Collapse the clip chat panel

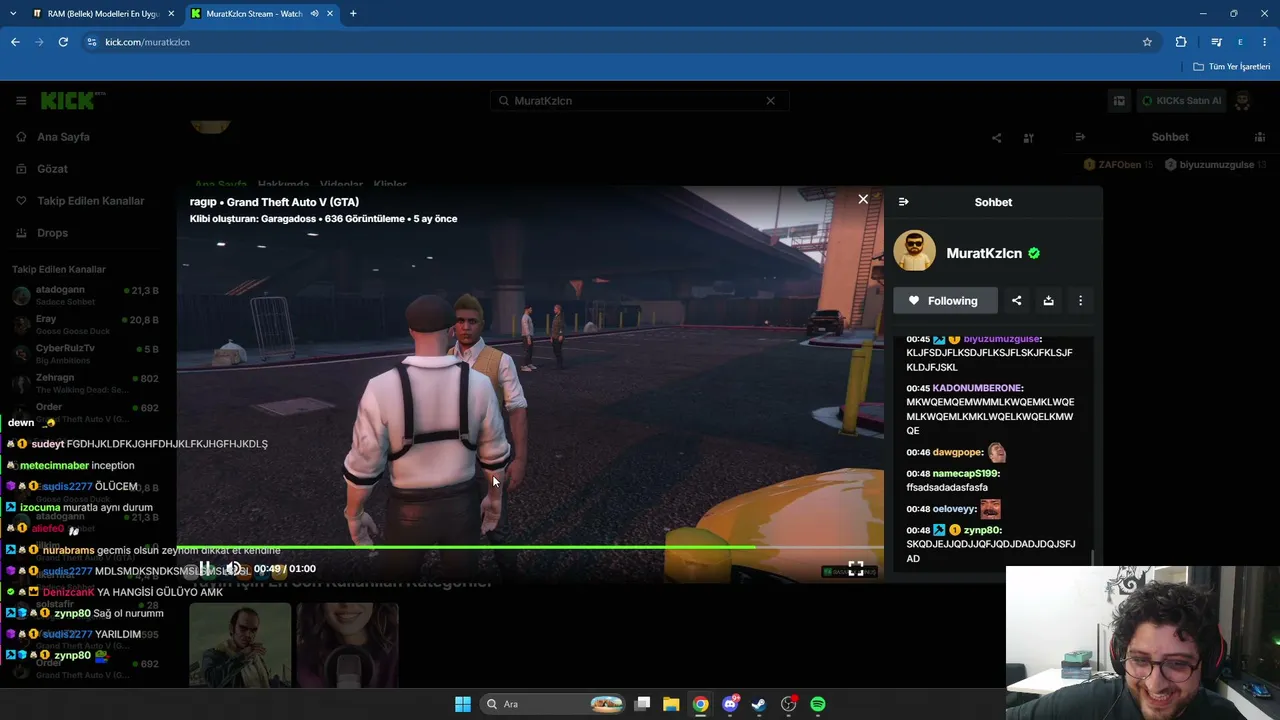coord(904,202)
